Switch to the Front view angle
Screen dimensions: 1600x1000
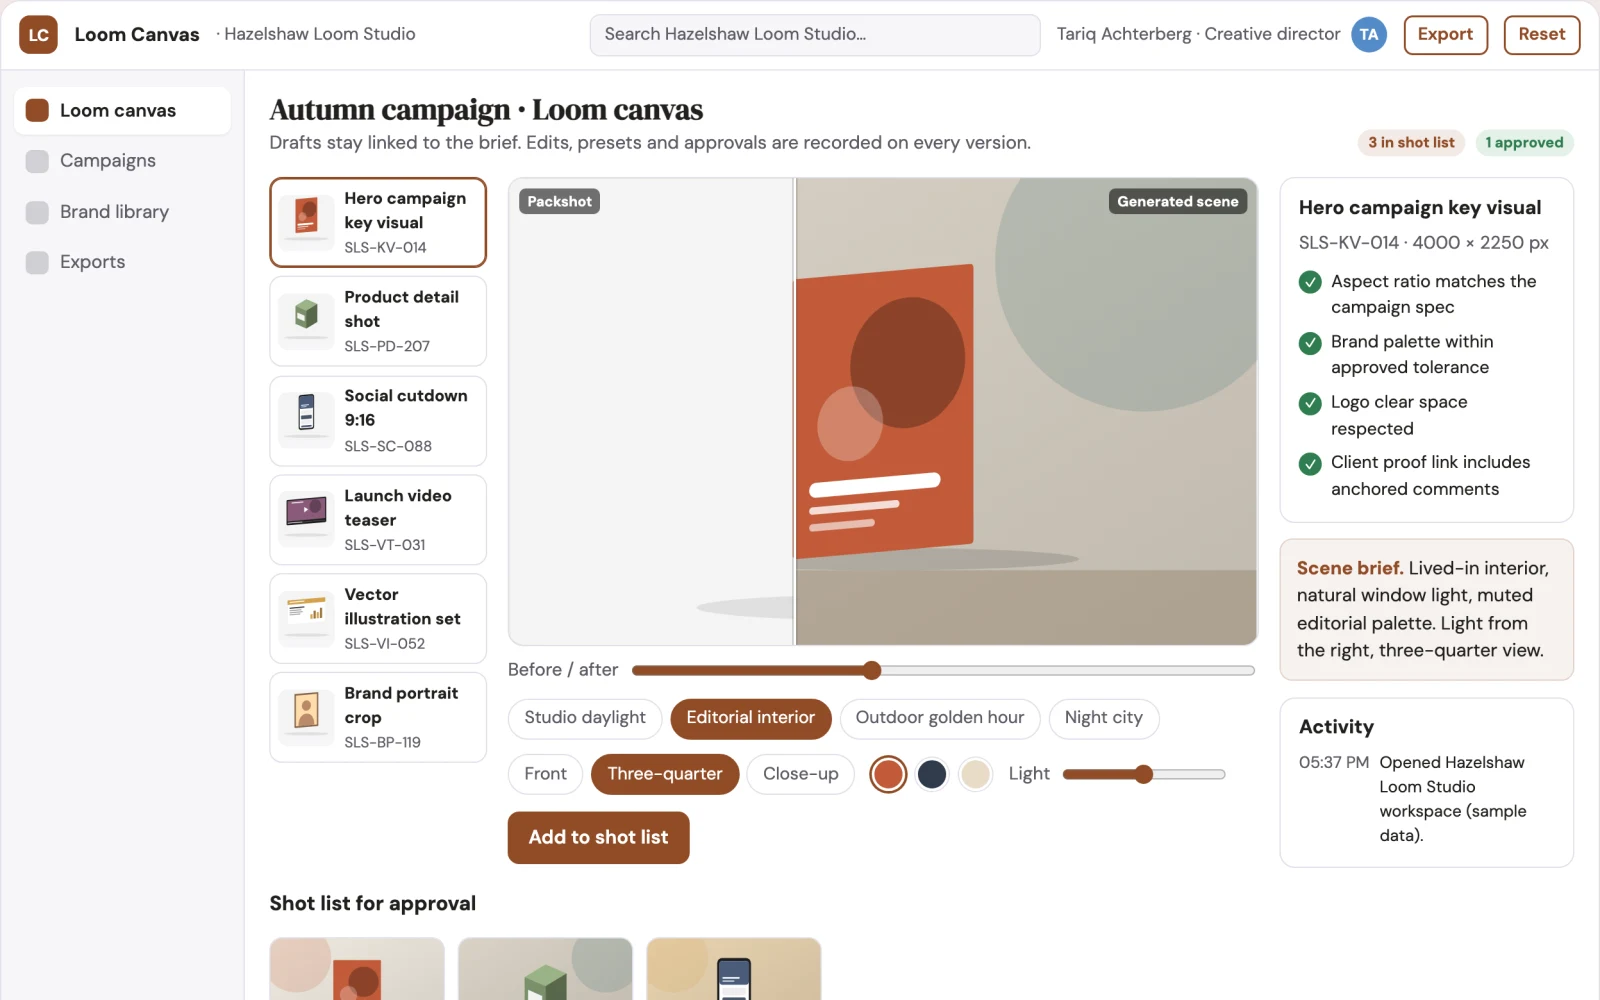[545, 774]
